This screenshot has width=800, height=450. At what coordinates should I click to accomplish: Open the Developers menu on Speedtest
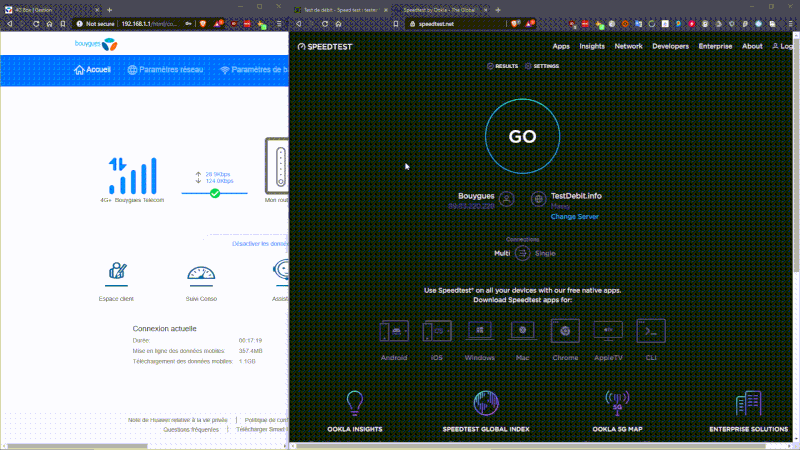[x=670, y=46]
